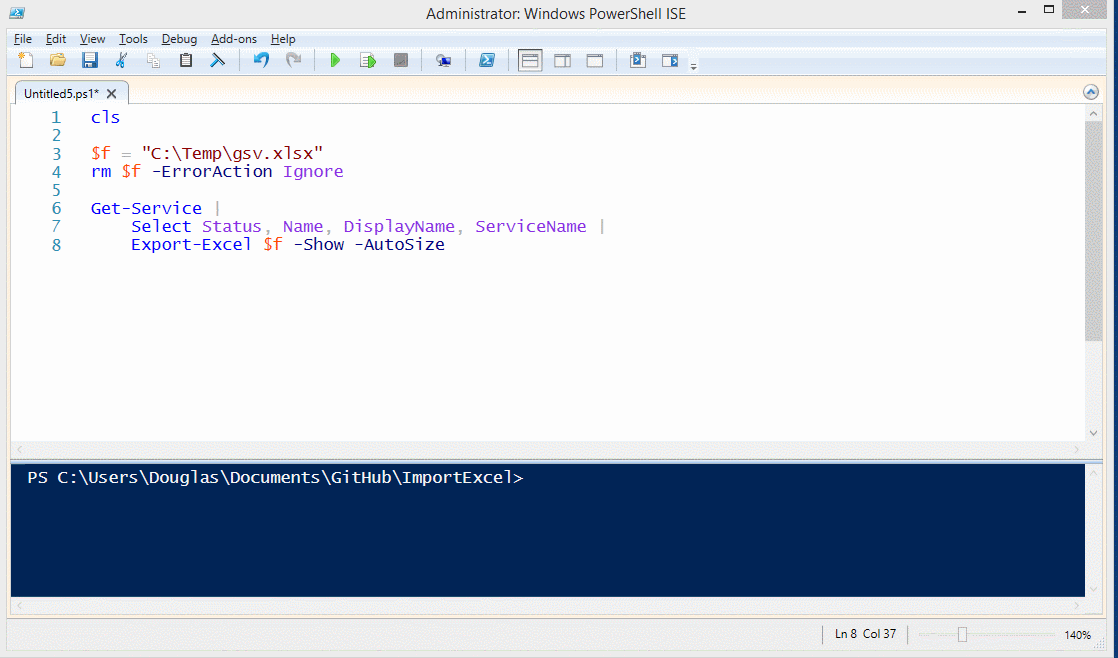Create a new script file
Screen dimensions: 1118x658
tap(26, 61)
